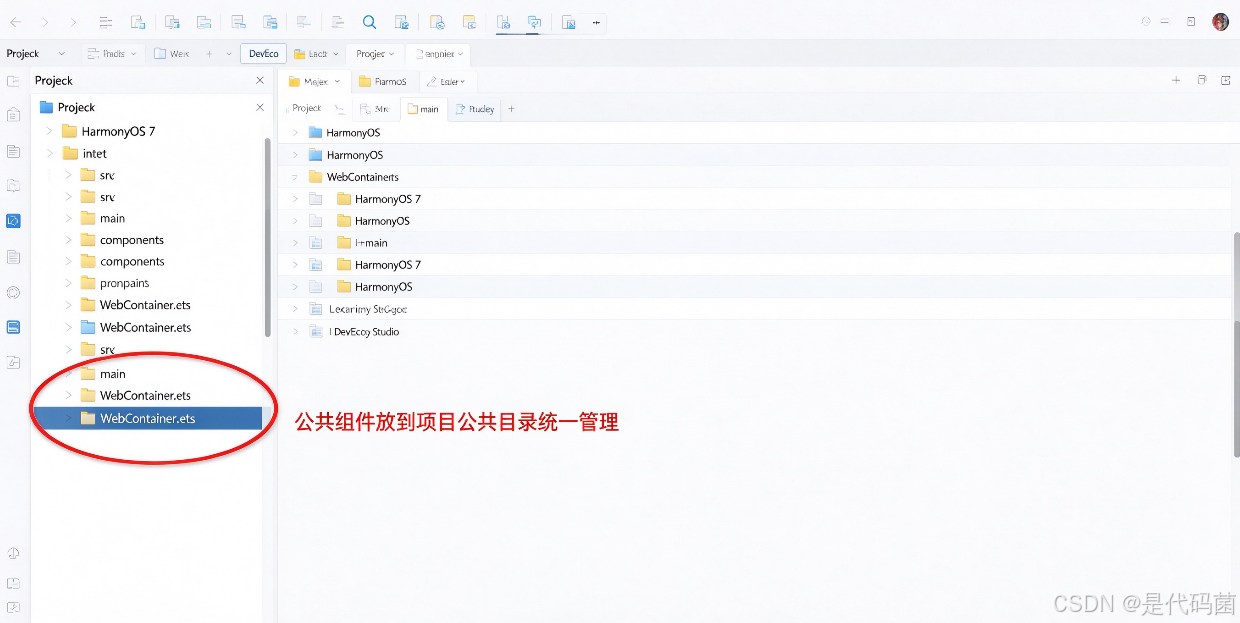This screenshot has height=623, width=1240.
Task: Open the Denpnier dropdown
Action: point(460,54)
